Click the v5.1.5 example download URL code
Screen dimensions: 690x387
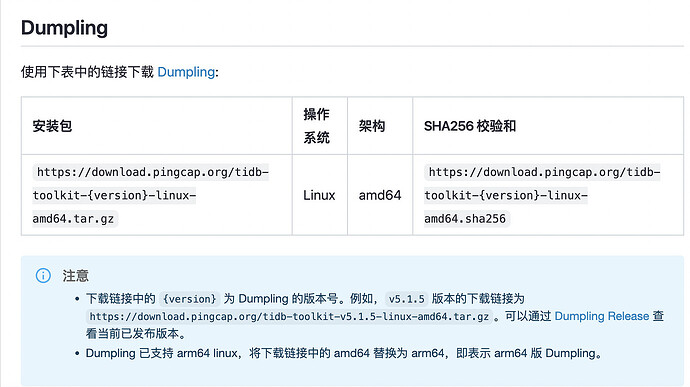click(x=289, y=317)
